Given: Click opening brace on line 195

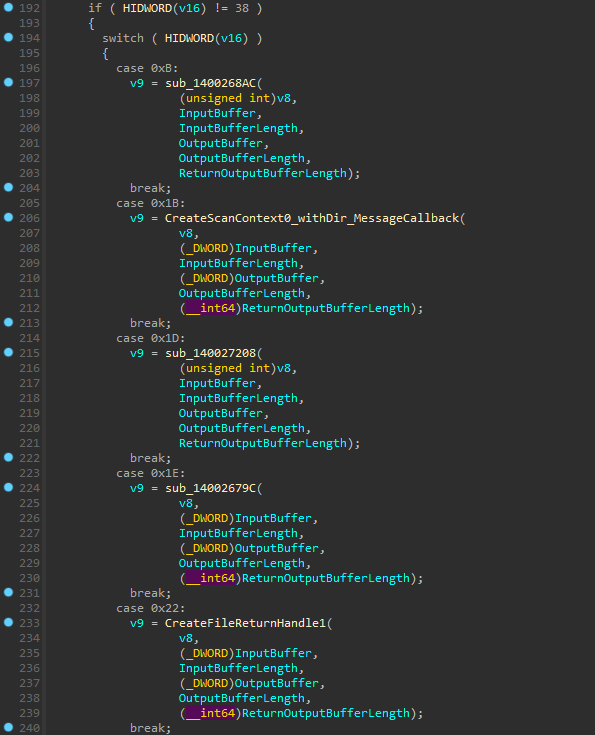Looking at the screenshot, I should 105,53.
